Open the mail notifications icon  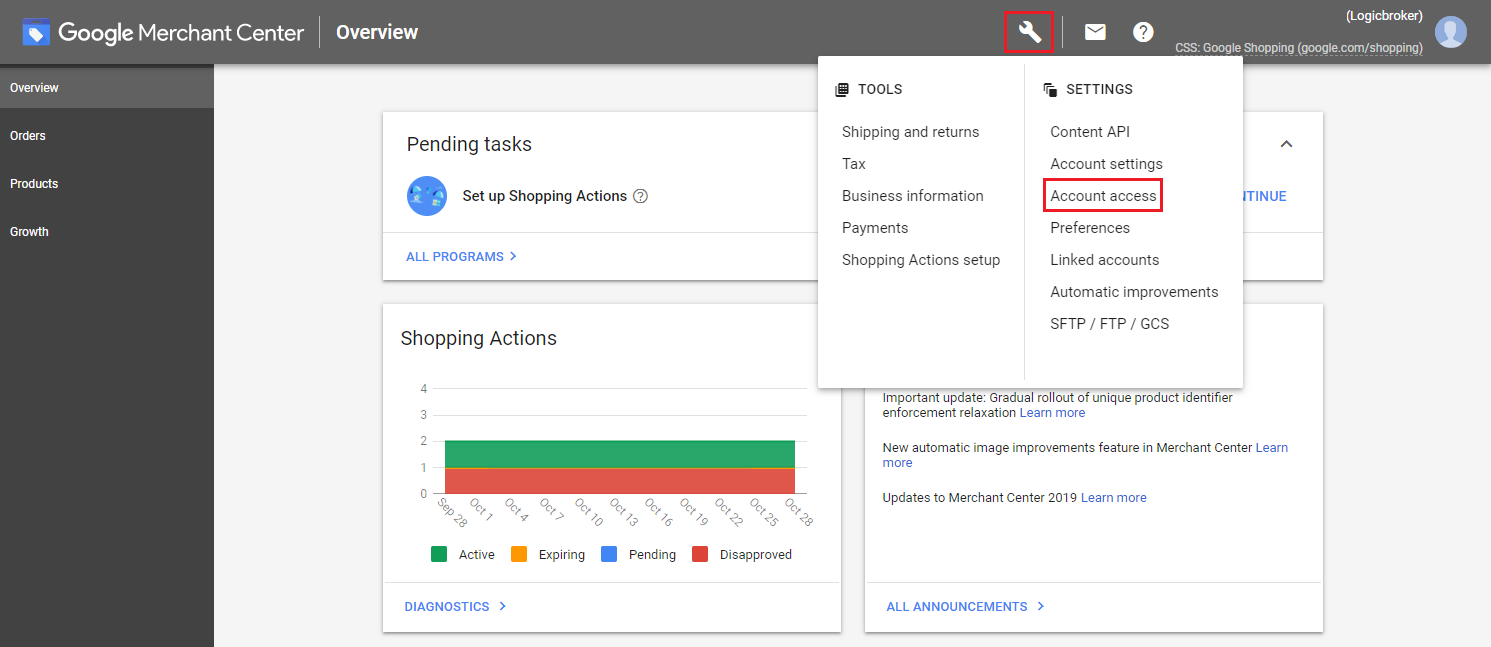click(x=1095, y=32)
